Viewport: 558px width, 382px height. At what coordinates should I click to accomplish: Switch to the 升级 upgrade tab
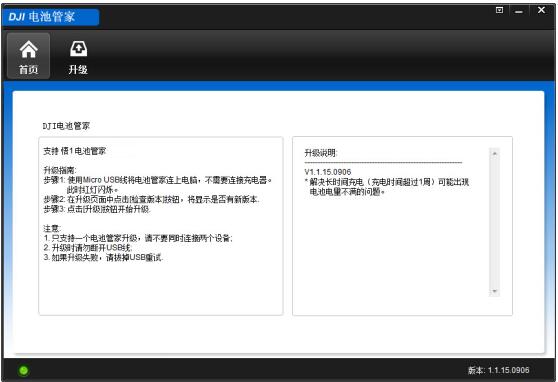[78, 57]
